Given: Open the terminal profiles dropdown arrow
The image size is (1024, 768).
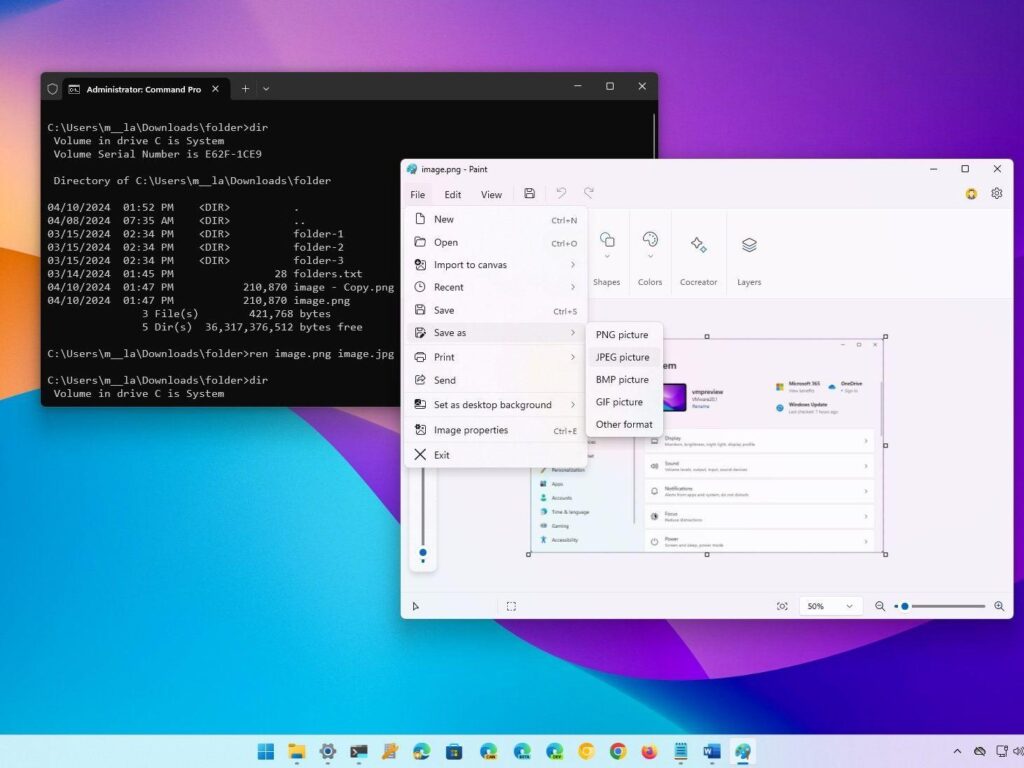Looking at the screenshot, I should point(266,88).
